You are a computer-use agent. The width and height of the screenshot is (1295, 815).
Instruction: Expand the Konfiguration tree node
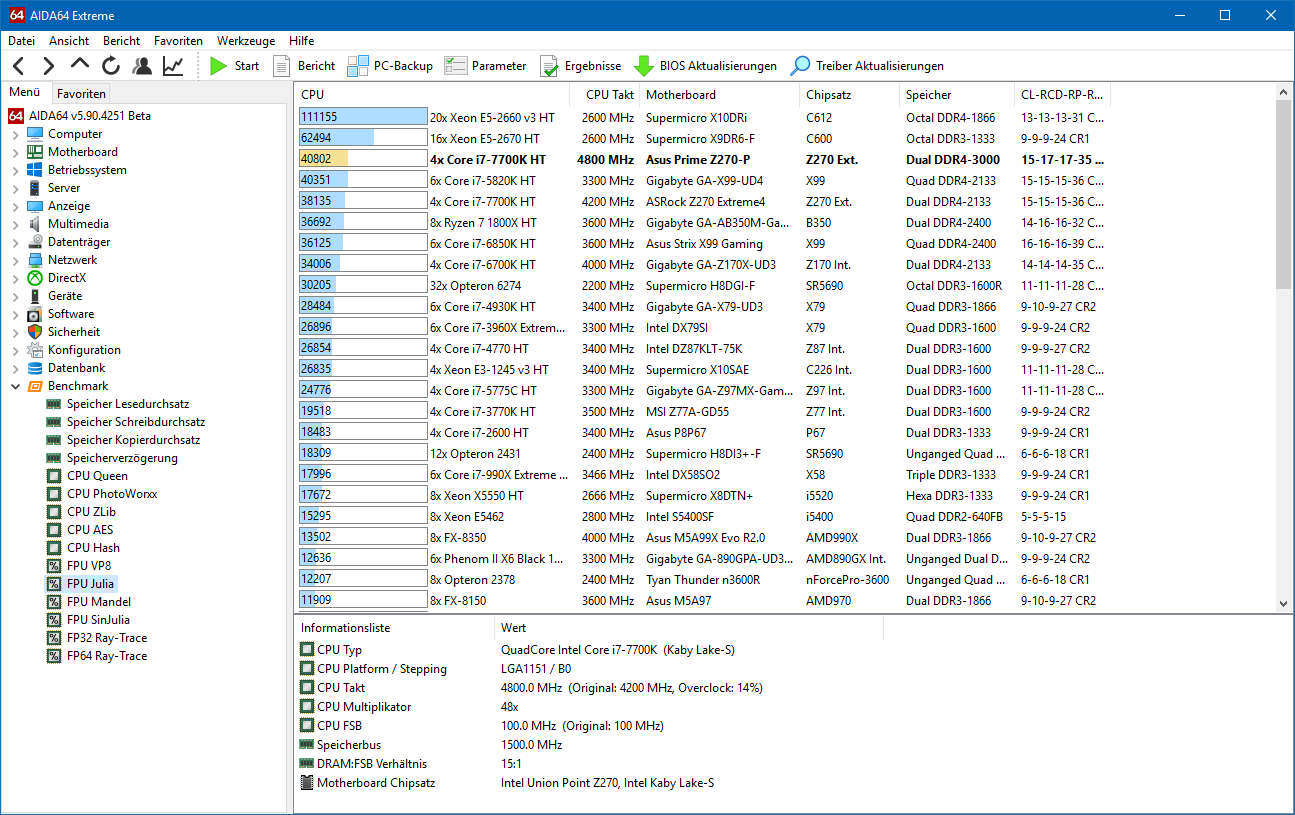coord(15,350)
